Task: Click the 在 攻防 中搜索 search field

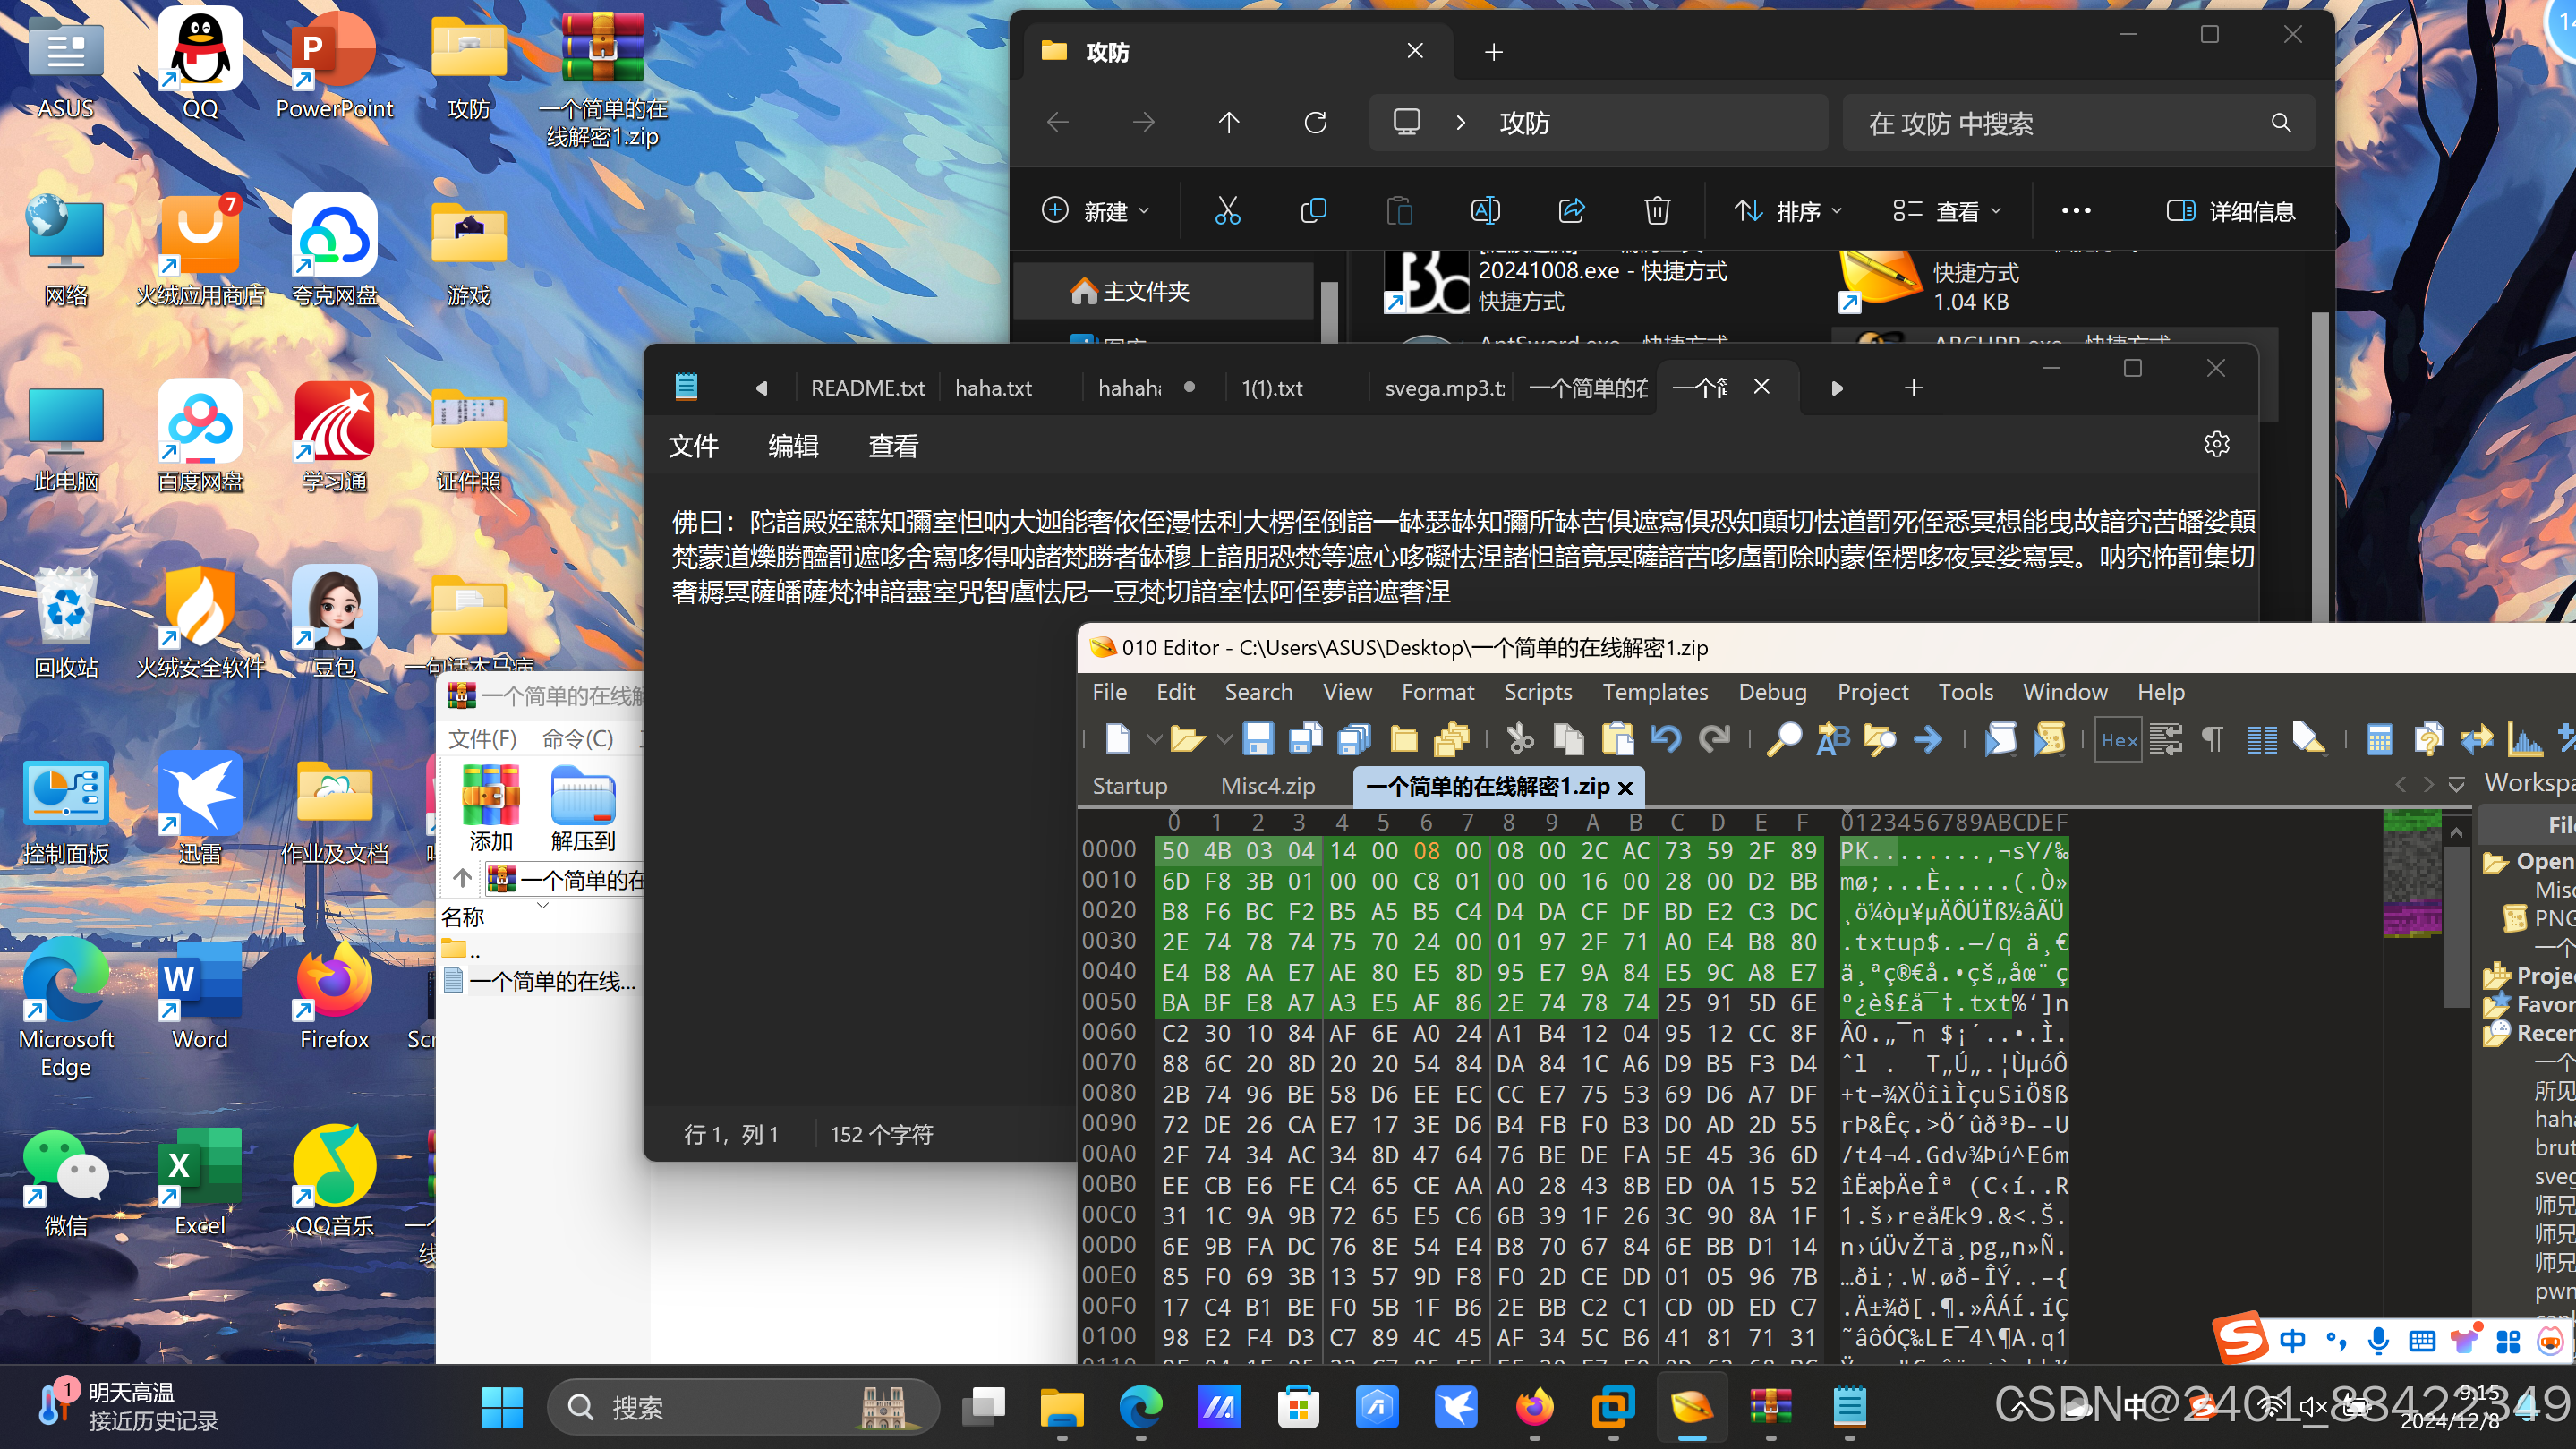Action: point(2060,123)
